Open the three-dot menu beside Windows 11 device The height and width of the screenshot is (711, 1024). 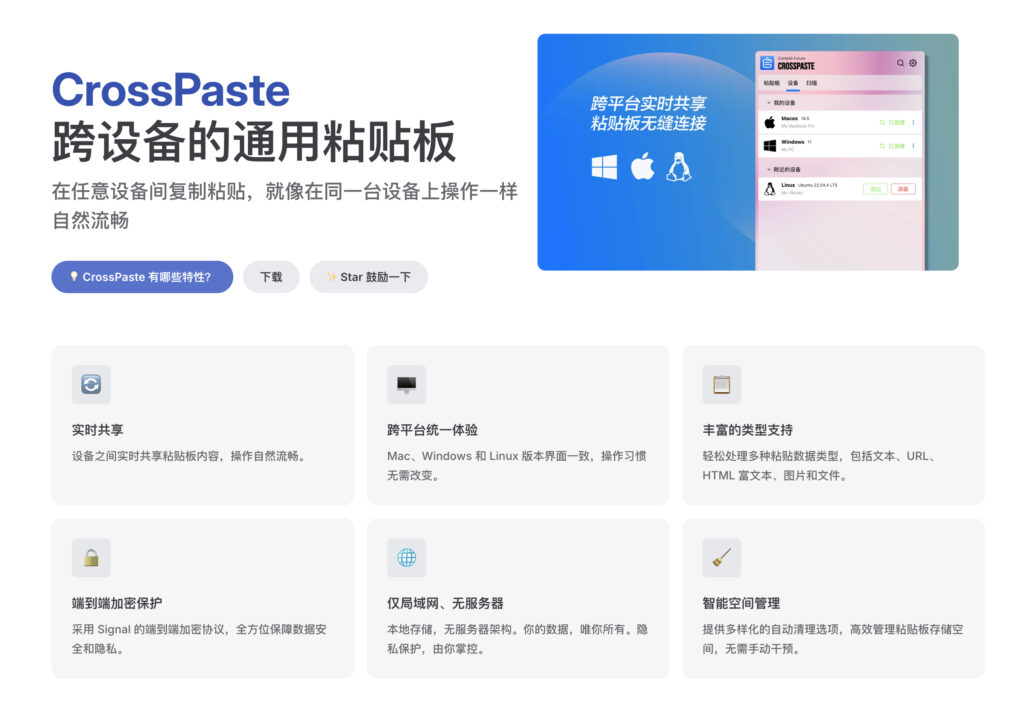(x=913, y=146)
